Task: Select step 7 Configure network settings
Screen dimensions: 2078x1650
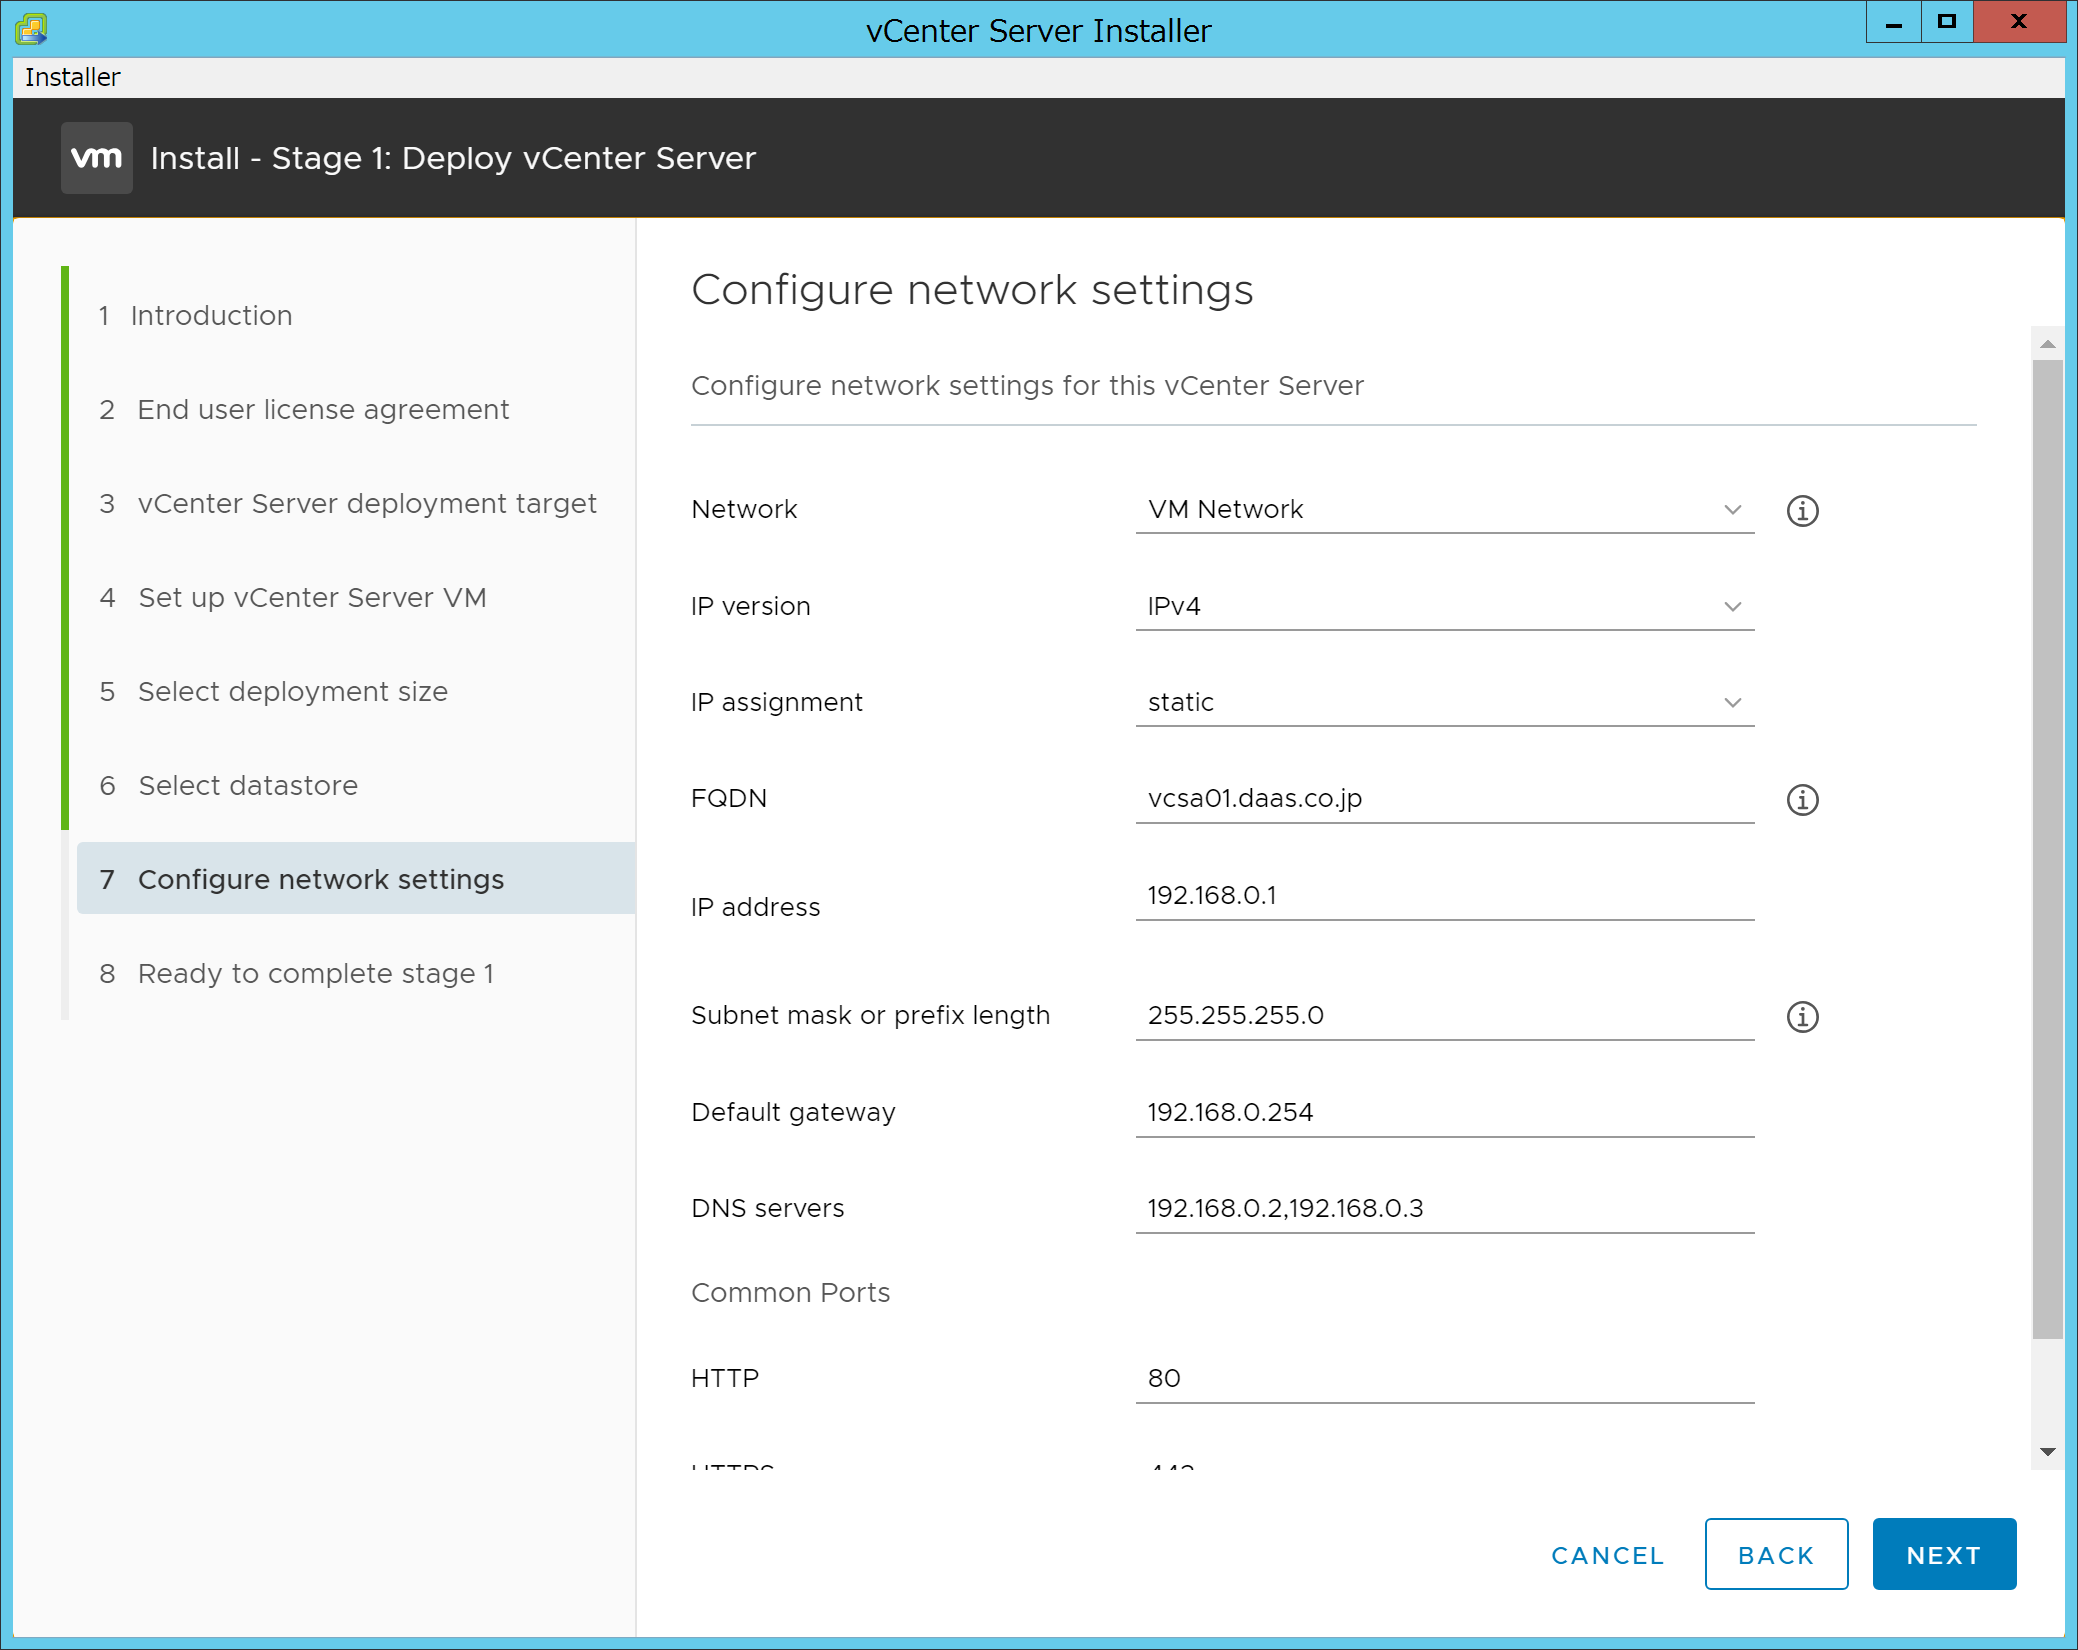Action: click(356, 878)
